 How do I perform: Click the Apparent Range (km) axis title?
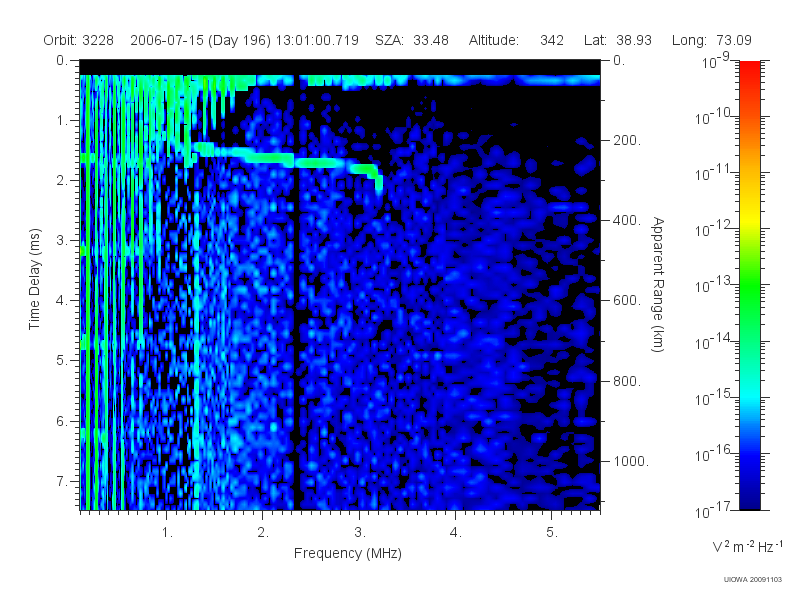pyautogui.click(x=658, y=284)
